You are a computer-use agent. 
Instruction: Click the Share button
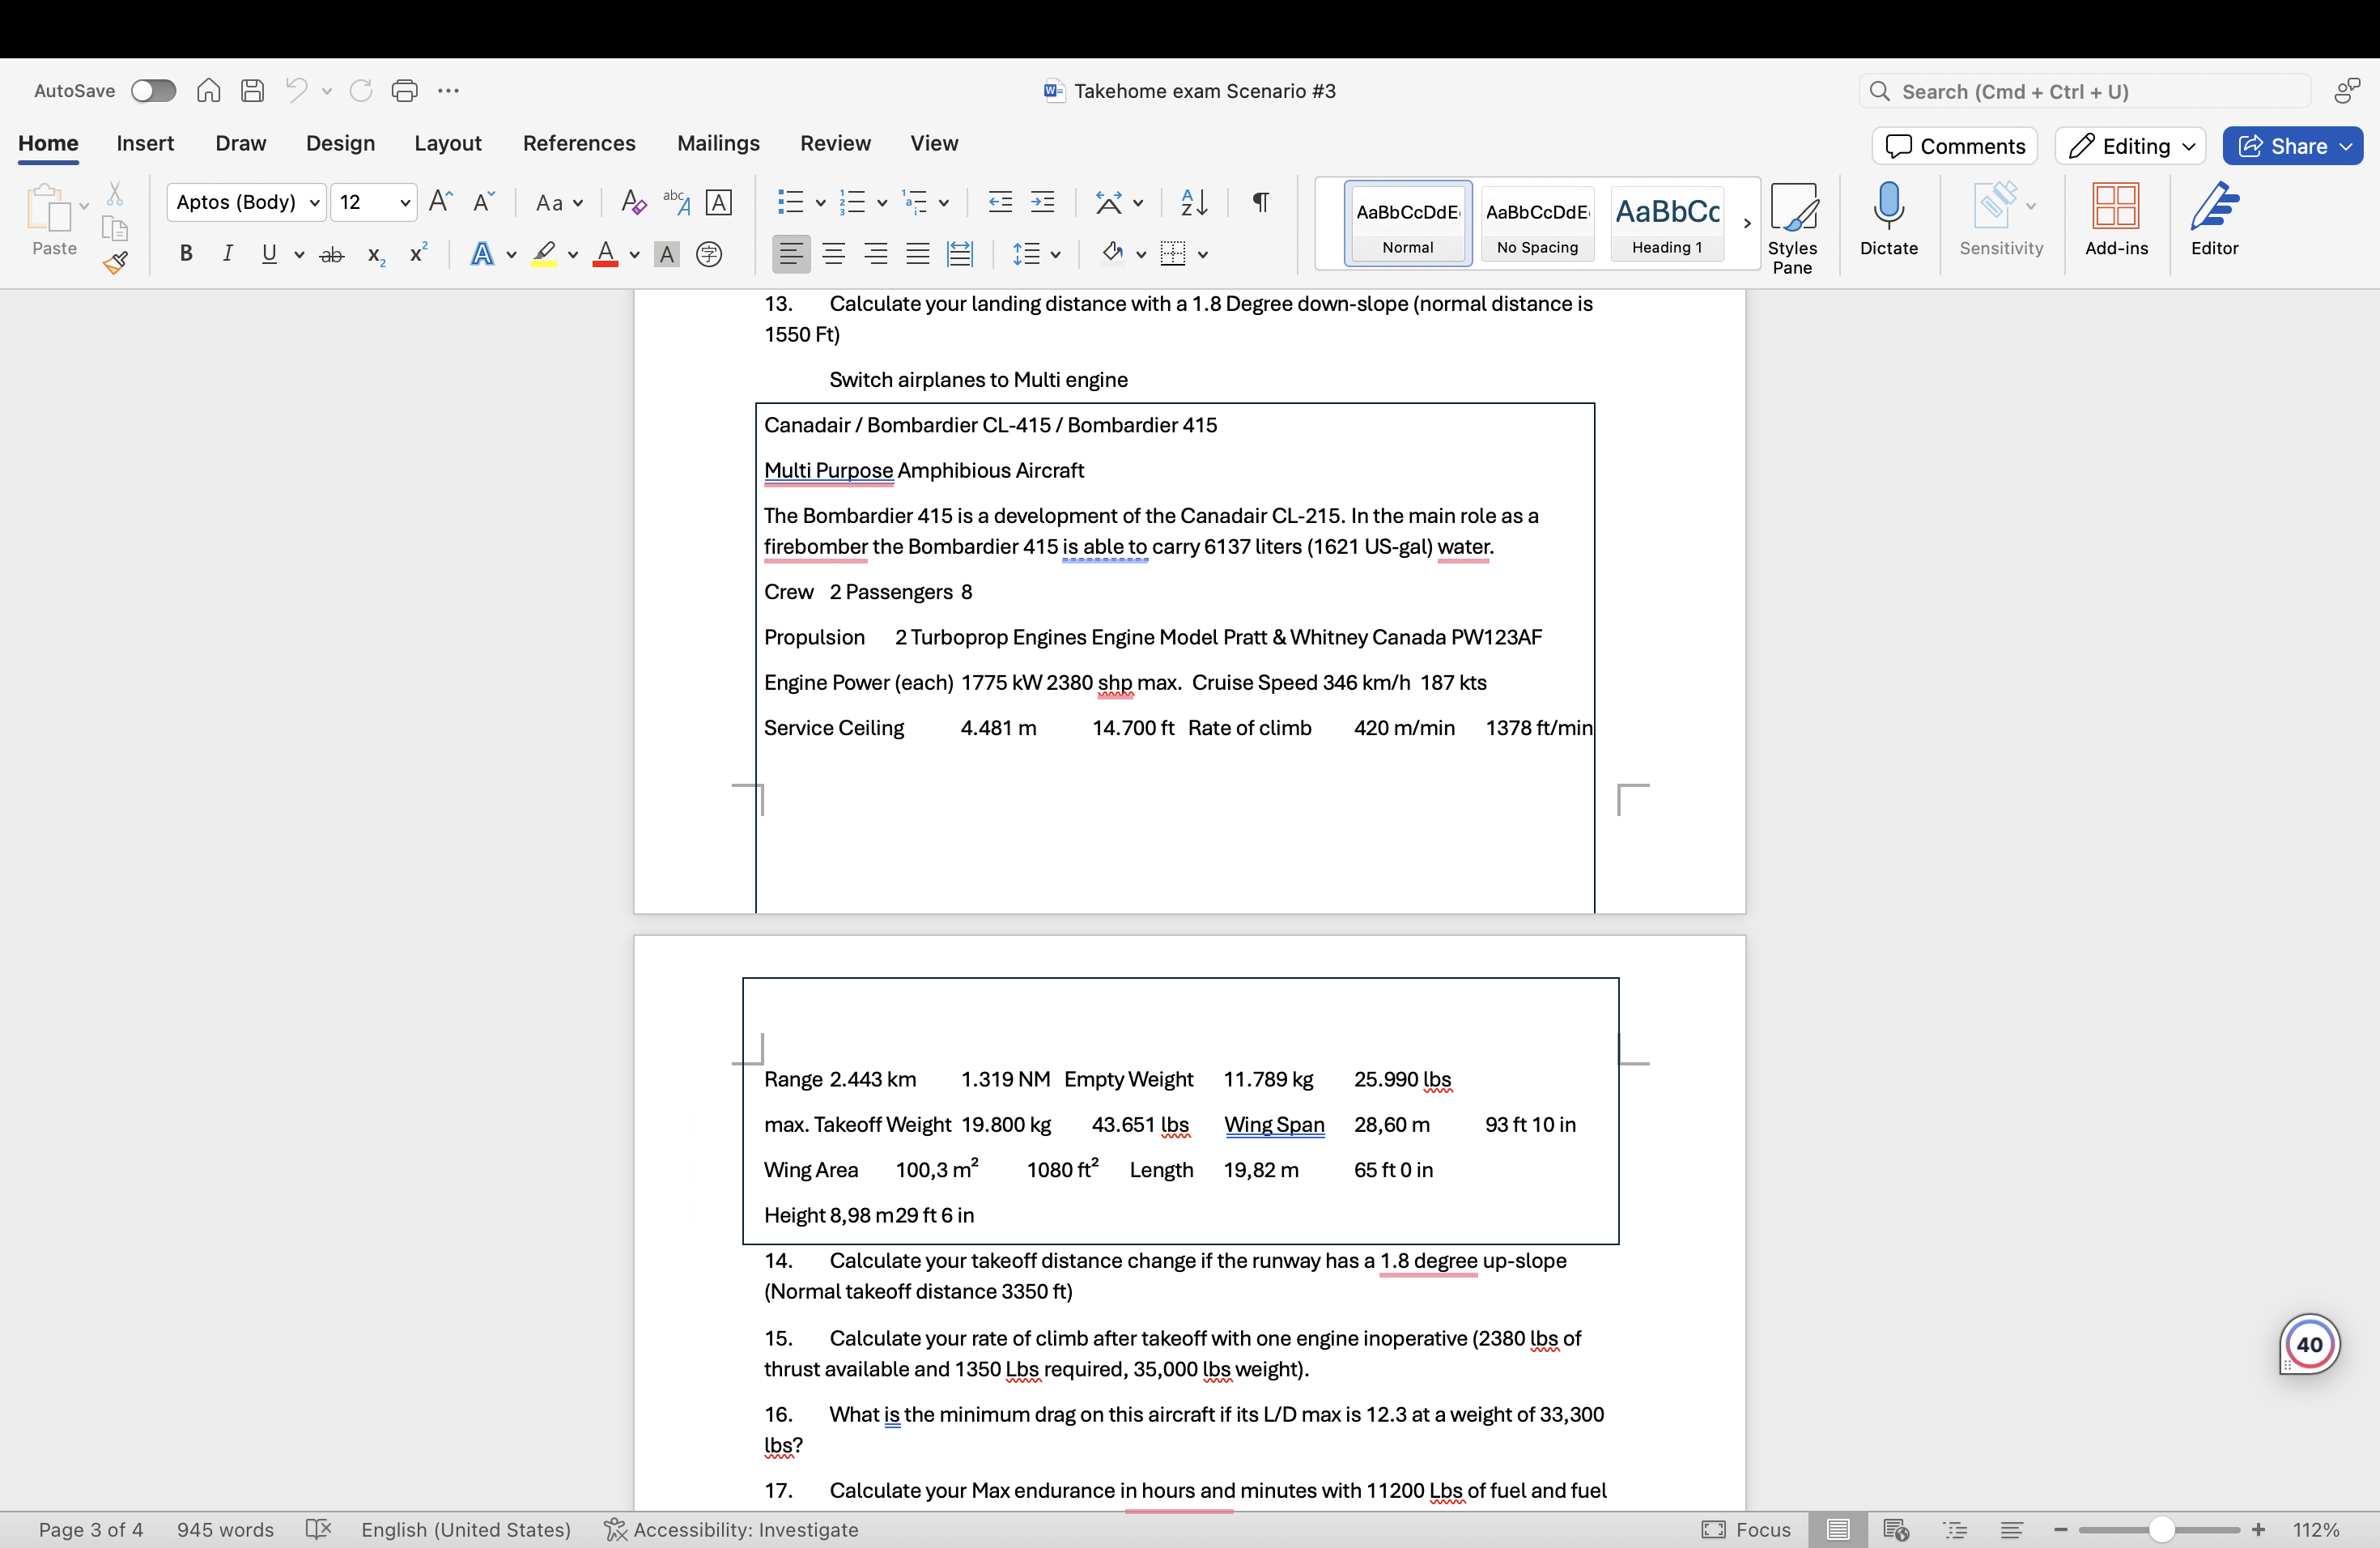(x=2291, y=146)
